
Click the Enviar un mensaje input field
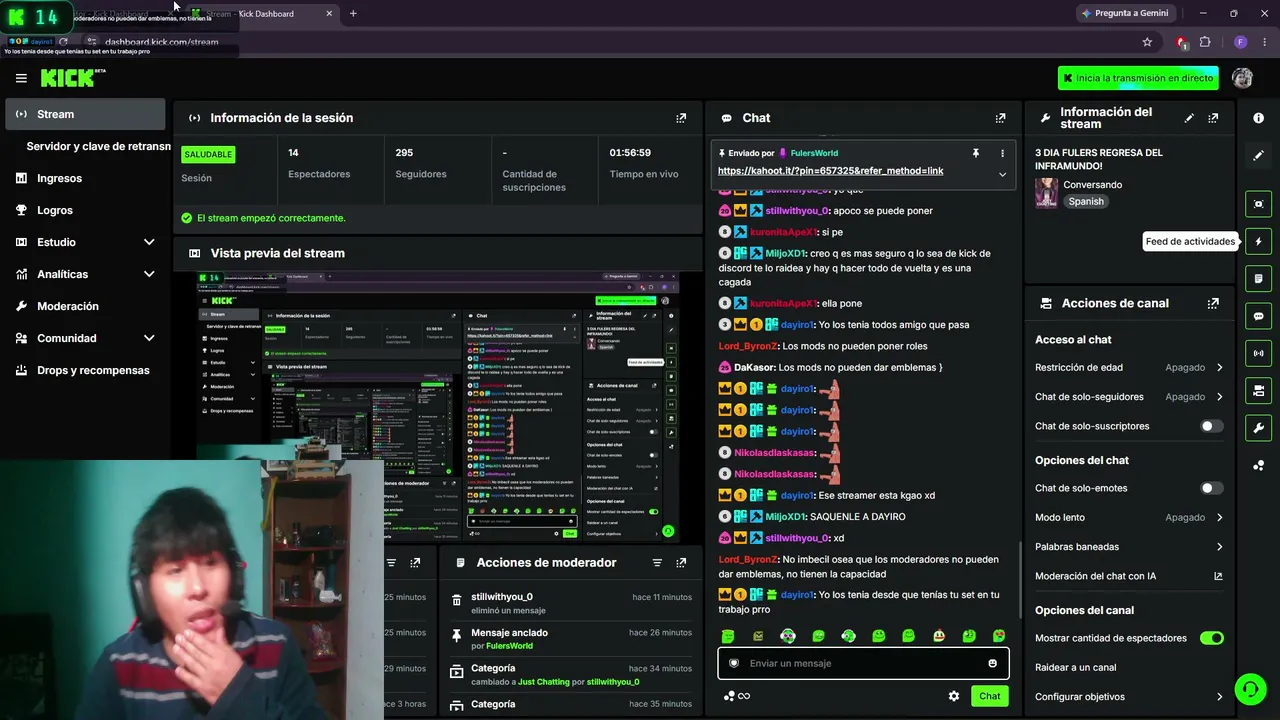coord(863,663)
